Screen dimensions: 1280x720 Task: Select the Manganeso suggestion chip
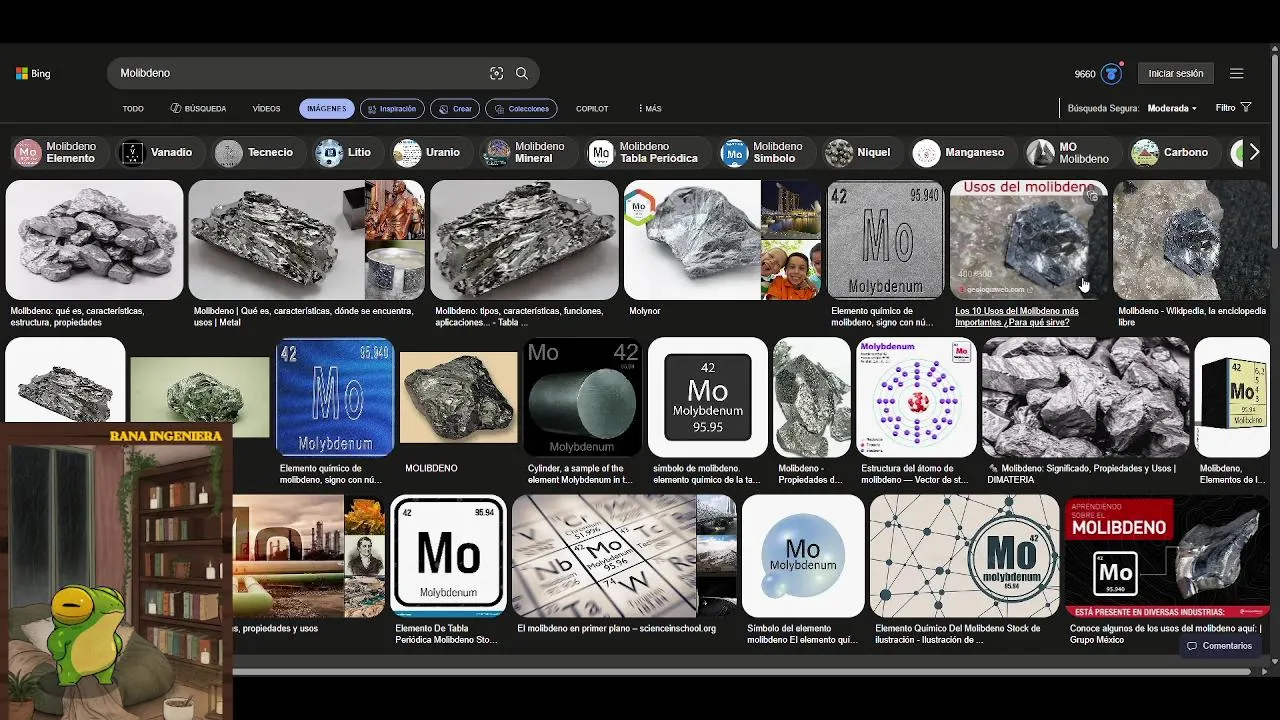coord(961,152)
